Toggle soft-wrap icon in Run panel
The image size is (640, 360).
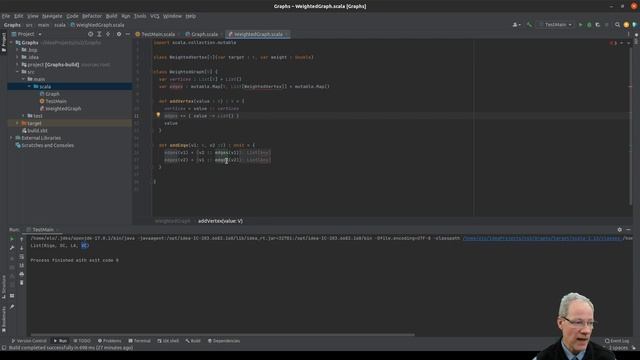click(22, 257)
